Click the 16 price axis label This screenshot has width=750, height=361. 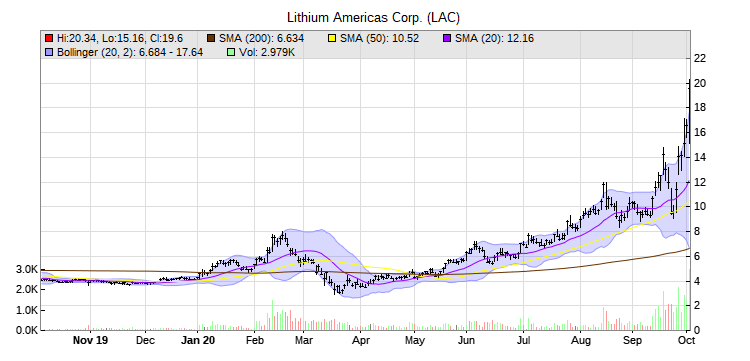tap(699, 133)
